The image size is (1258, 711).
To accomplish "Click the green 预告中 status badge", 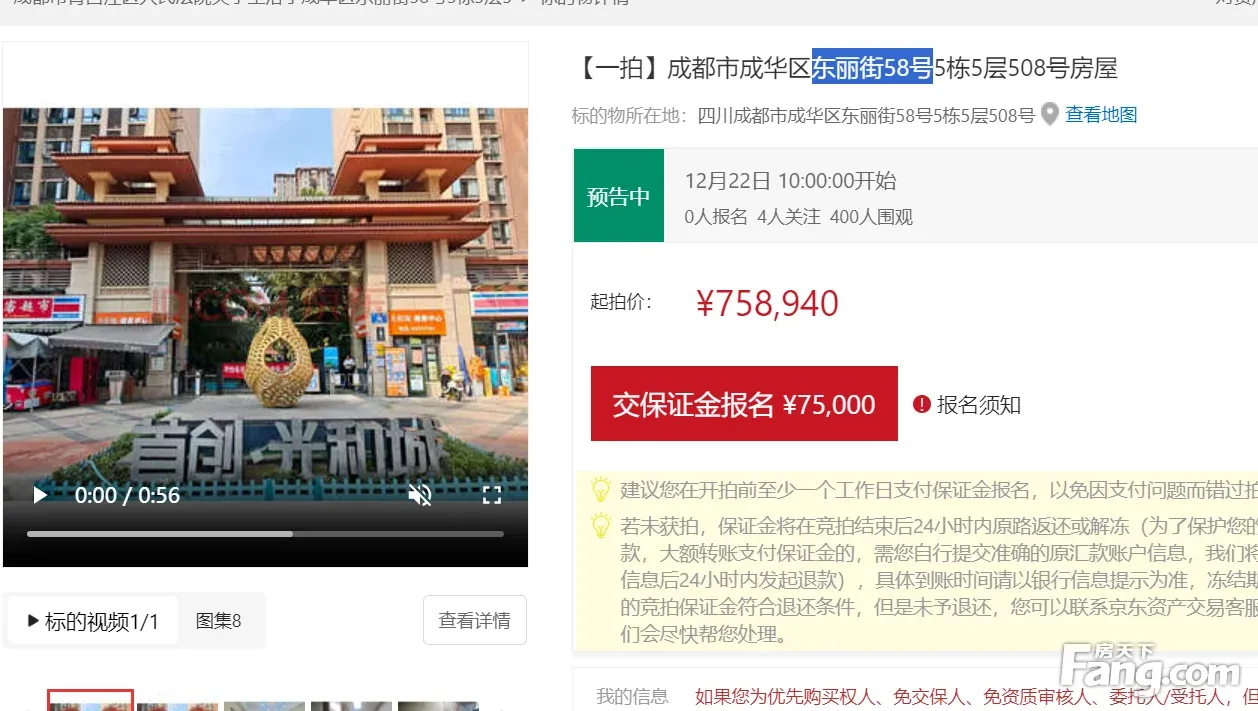I will tap(618, 196).
